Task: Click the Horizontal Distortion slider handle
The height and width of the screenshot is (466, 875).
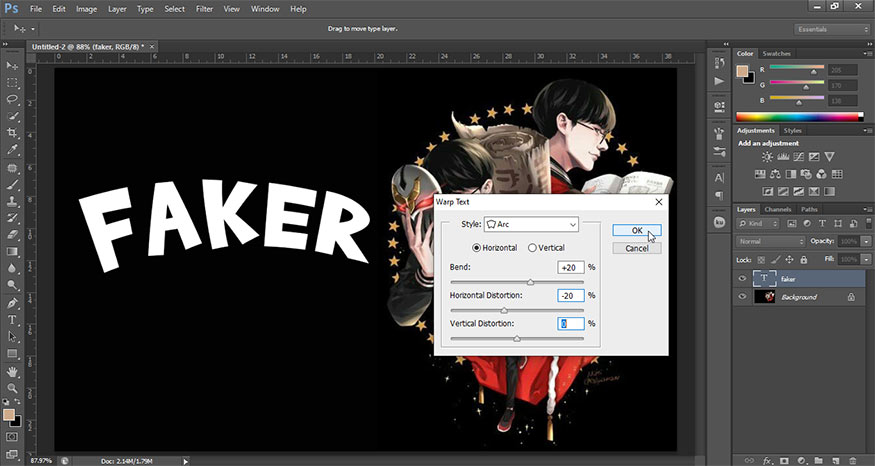Action: [x=504, y=310]
